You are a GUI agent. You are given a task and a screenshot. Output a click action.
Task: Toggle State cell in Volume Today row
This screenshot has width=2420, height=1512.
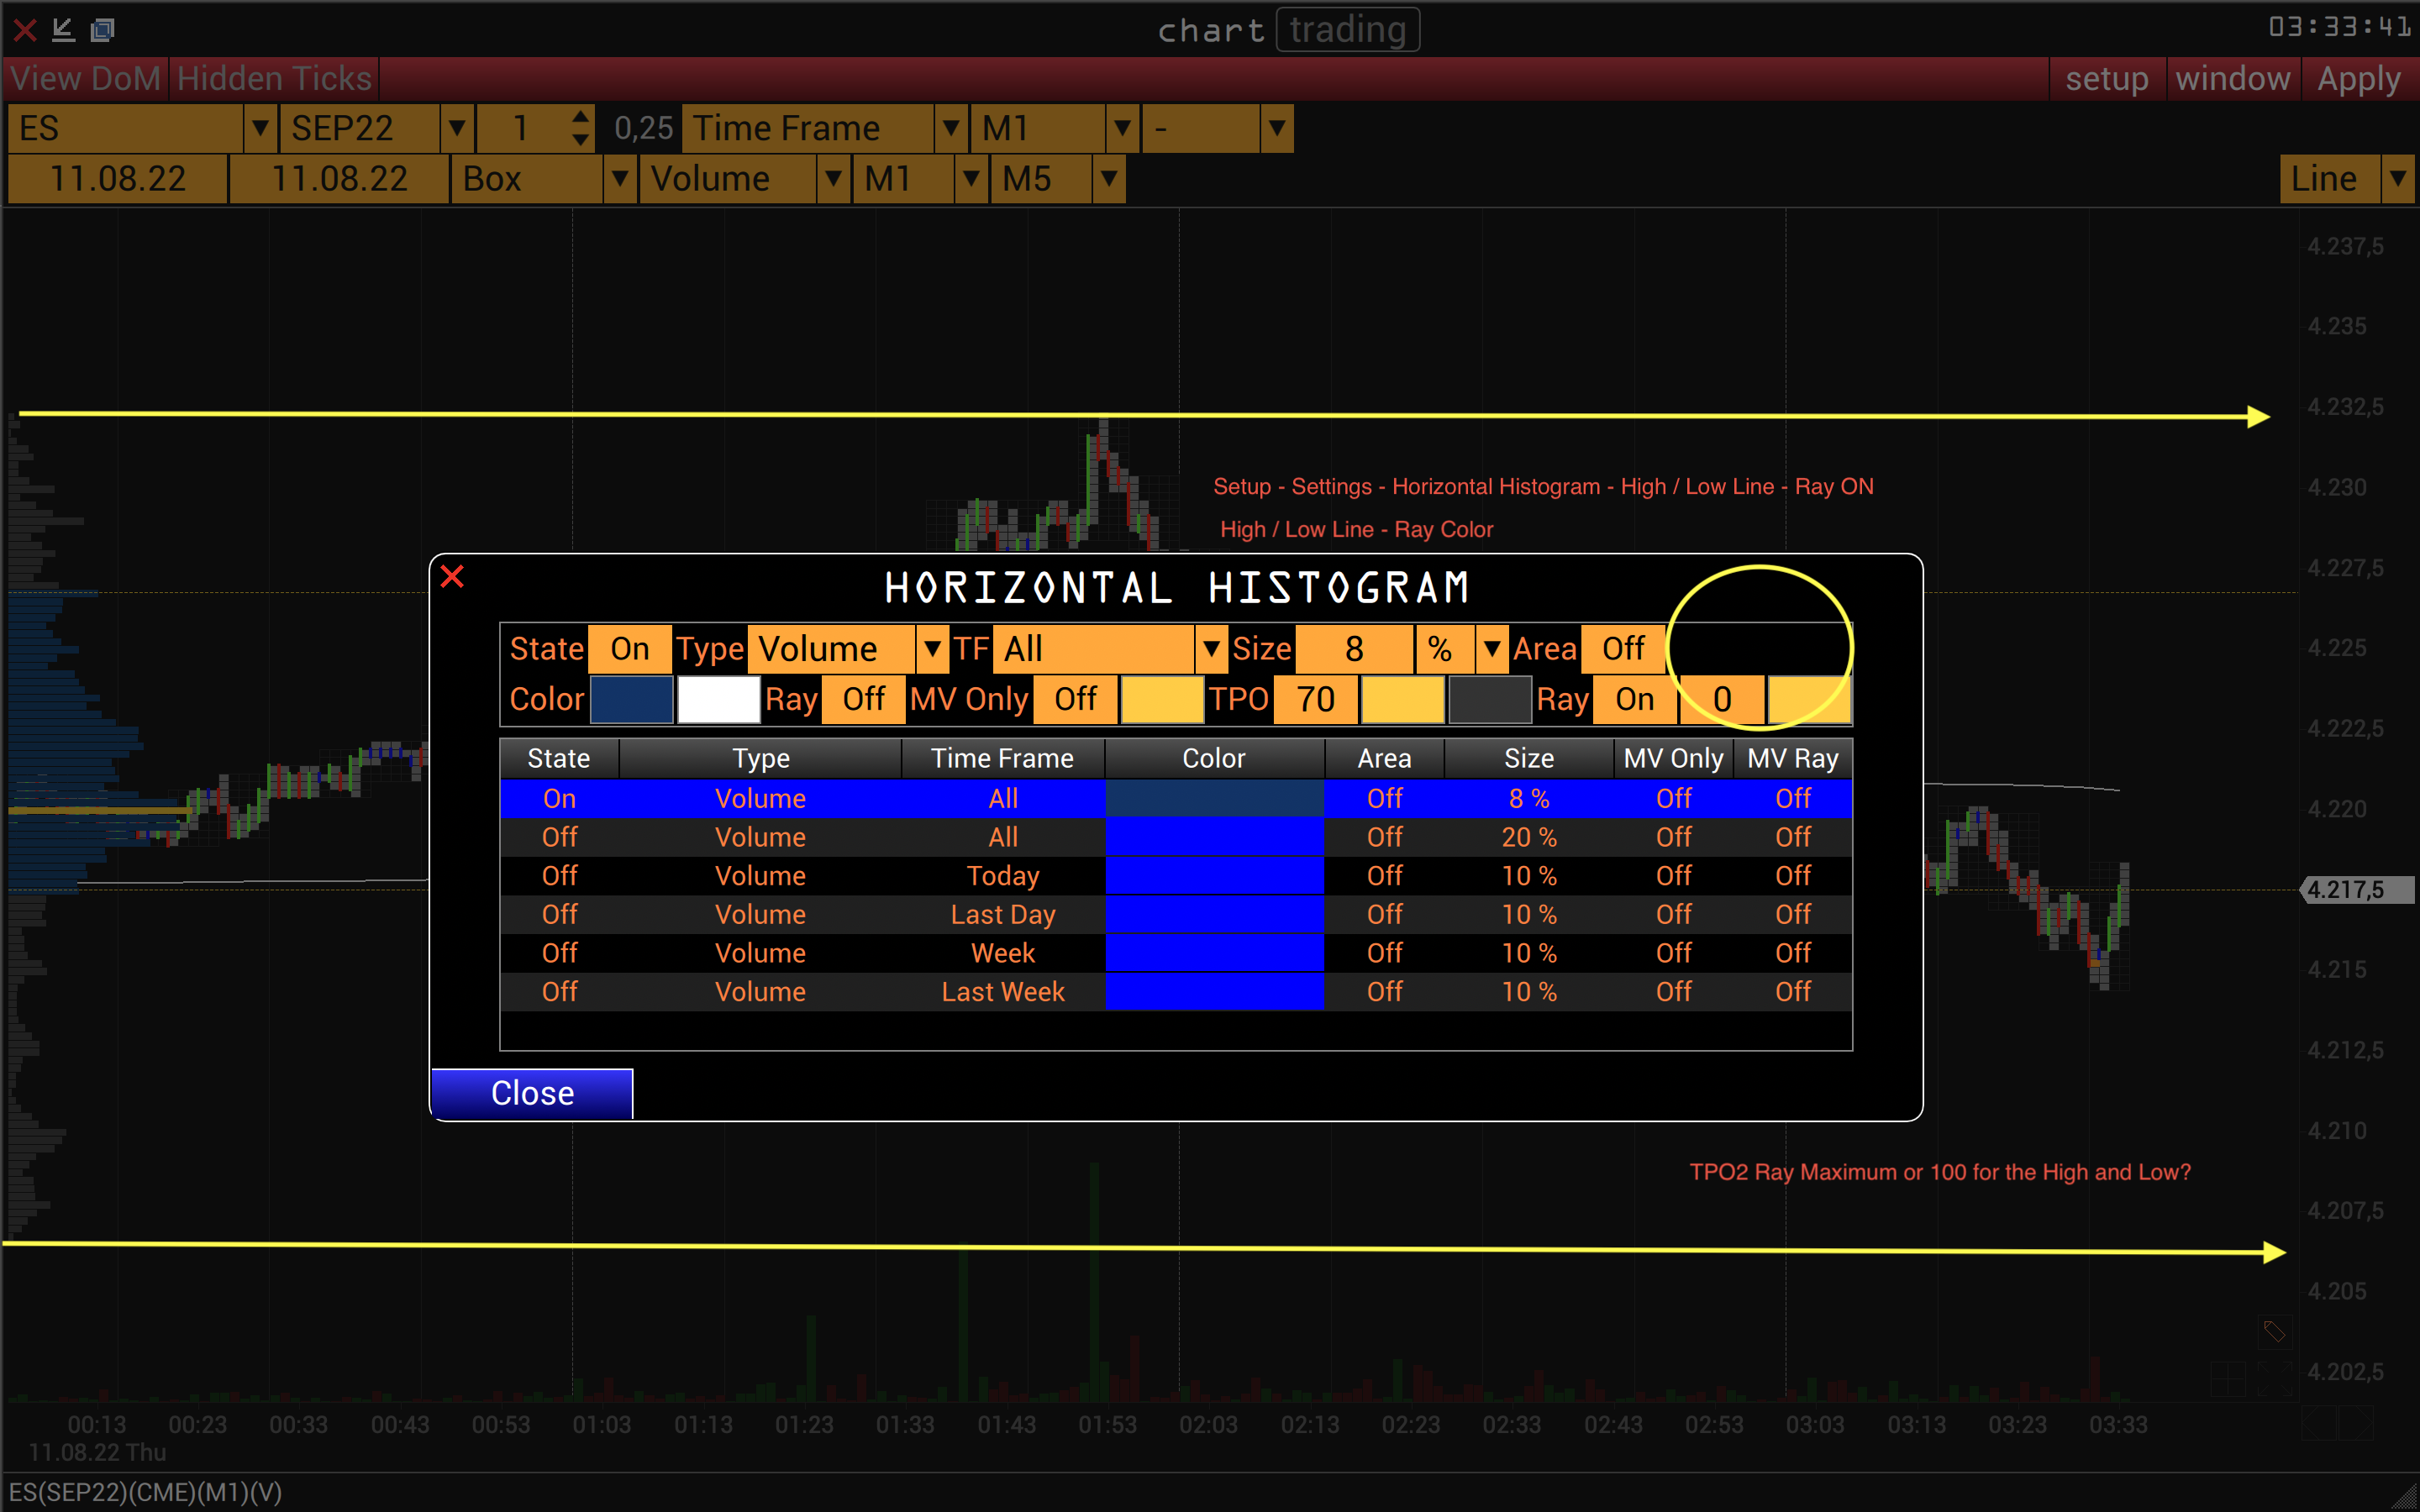(x=559, y=876)
